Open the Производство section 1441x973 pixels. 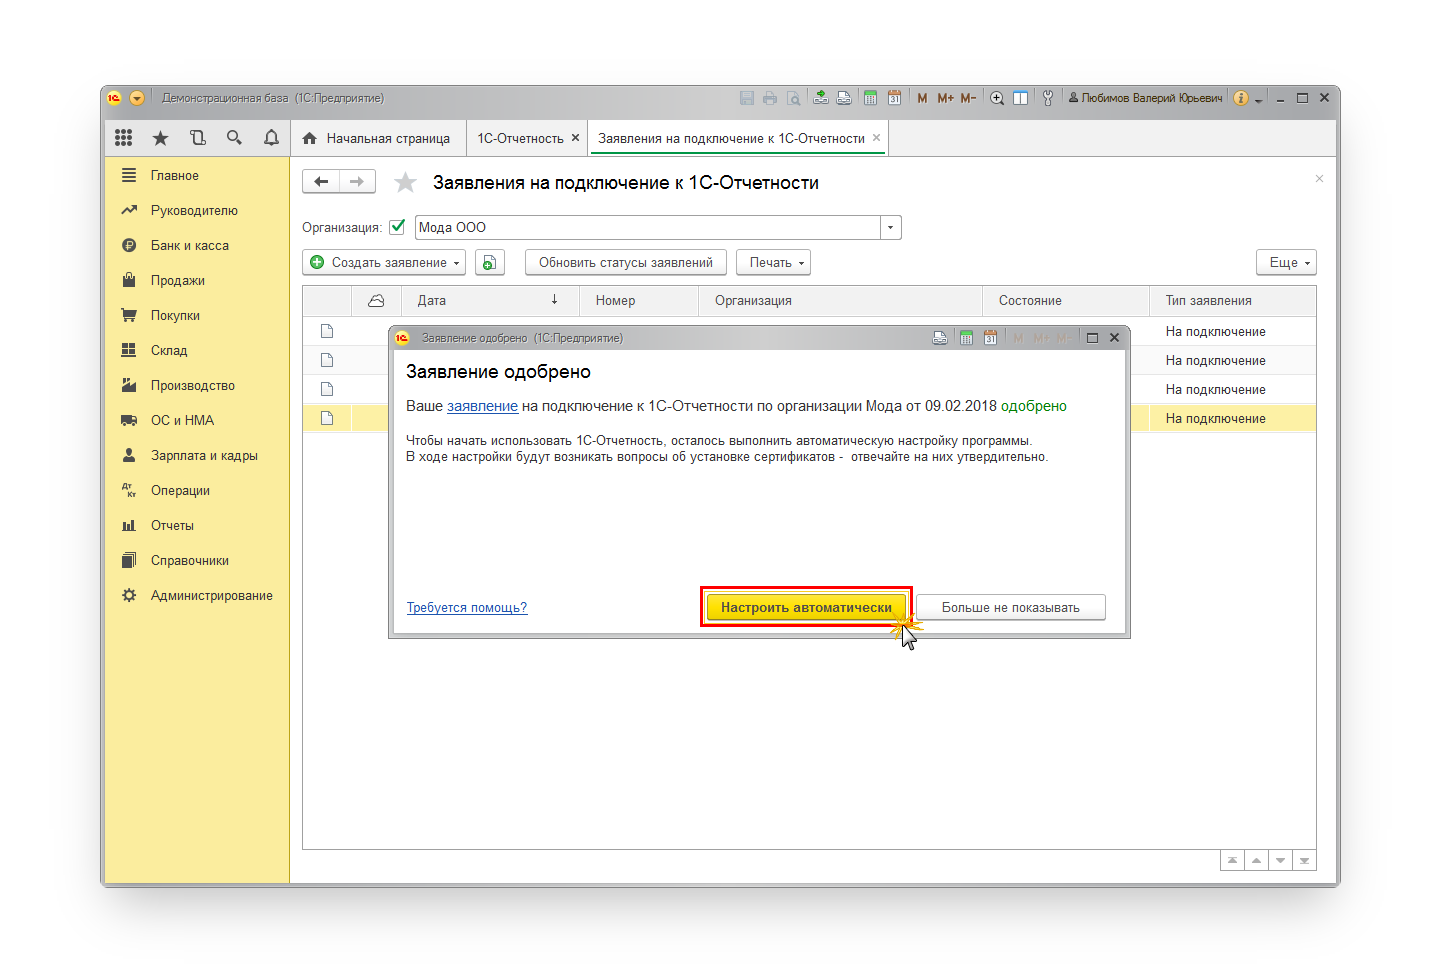[x=197, y=385]
